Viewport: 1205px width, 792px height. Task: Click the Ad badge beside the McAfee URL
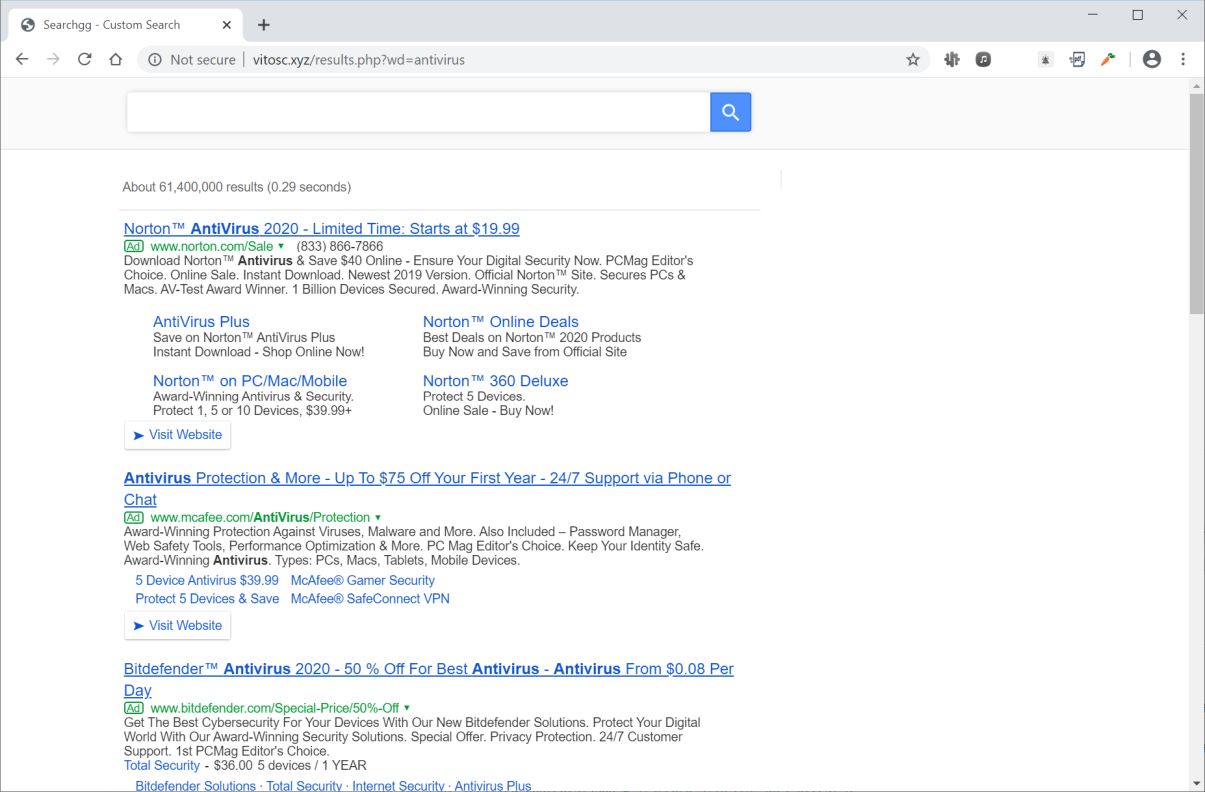[134, 517]
